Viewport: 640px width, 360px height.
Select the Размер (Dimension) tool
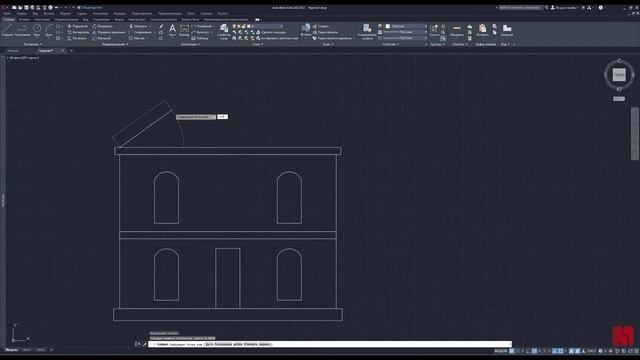pos(184,30)
